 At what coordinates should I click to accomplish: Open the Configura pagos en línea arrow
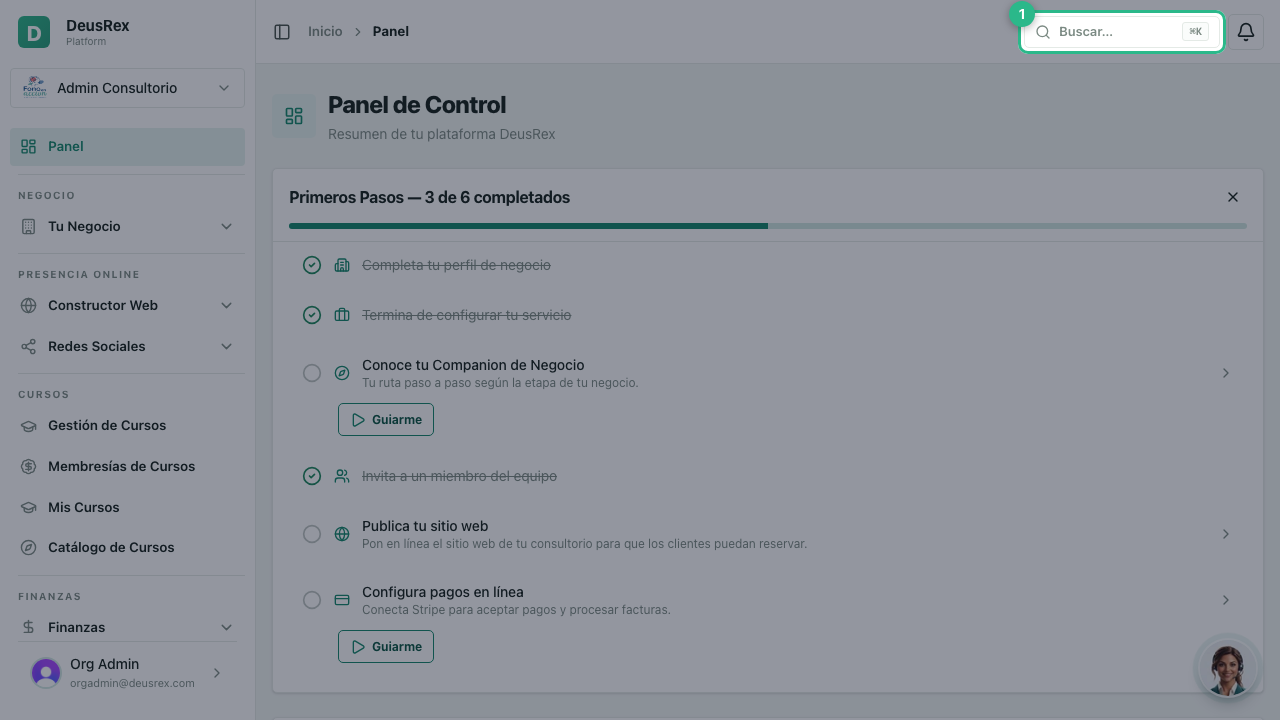[1225, 600]
